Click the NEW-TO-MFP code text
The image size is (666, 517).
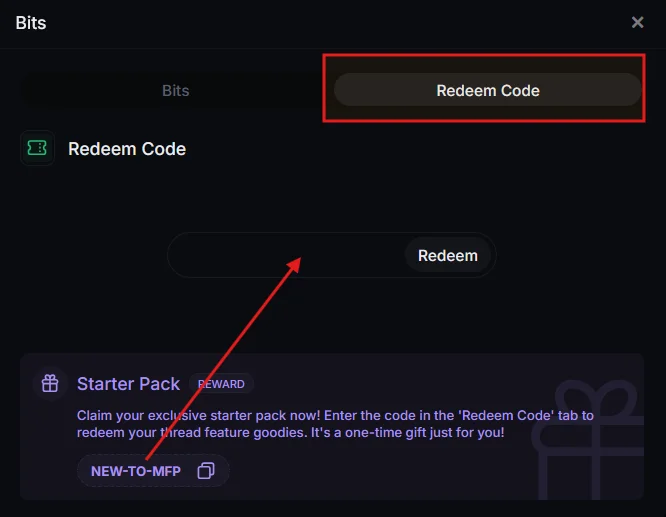[136, 470]
